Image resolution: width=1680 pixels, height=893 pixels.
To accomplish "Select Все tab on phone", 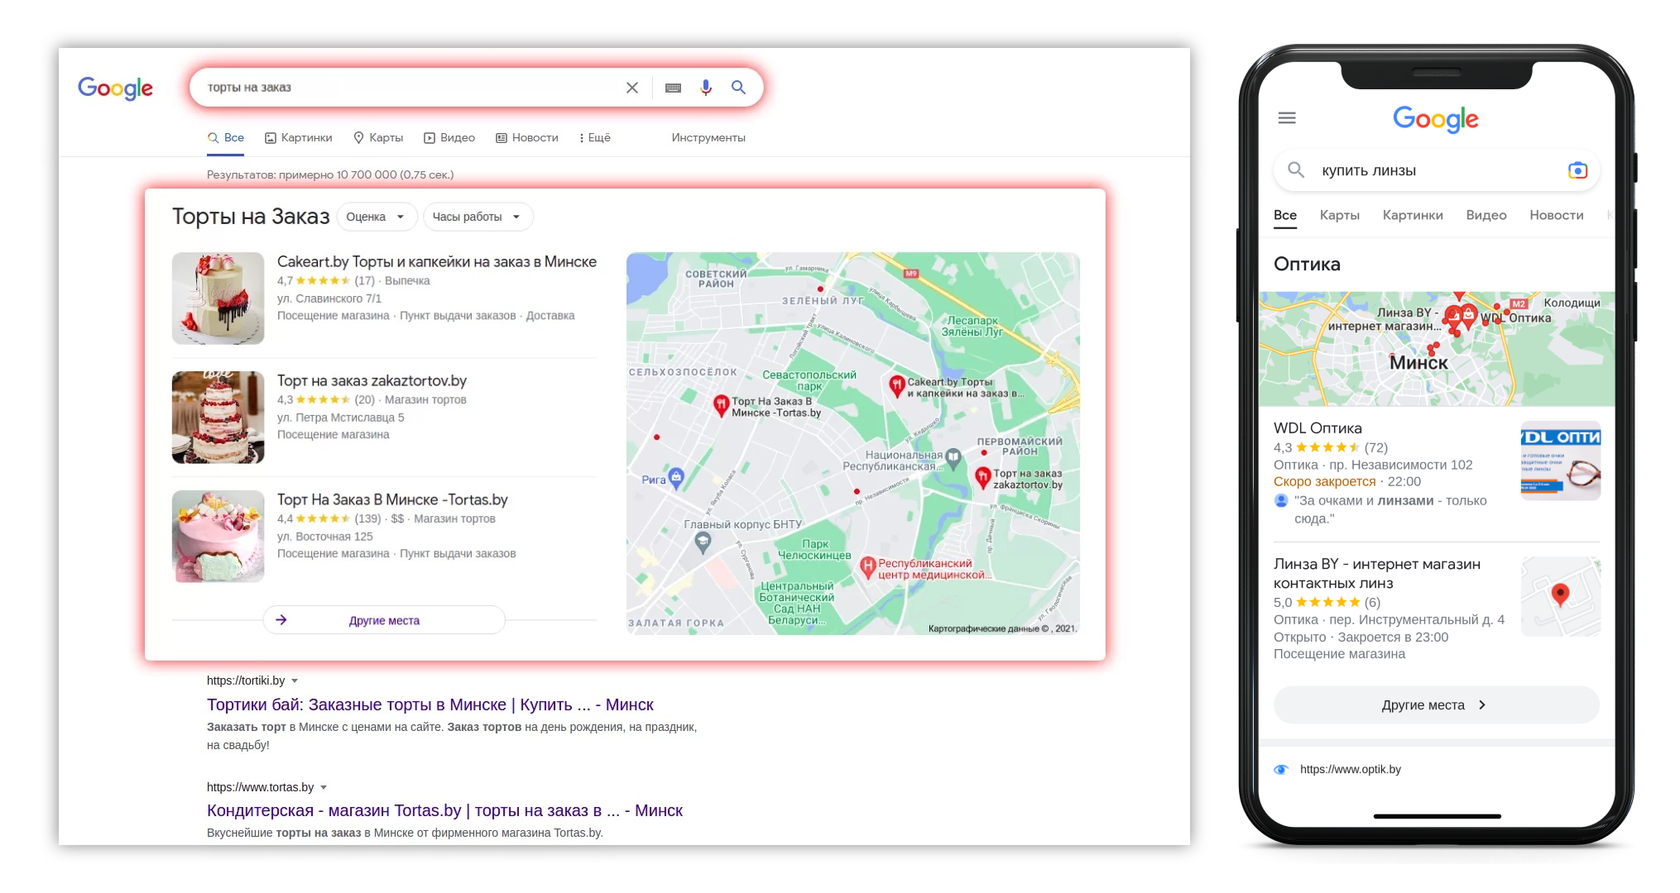I will pyautogui.click(x=1285, y=215).
